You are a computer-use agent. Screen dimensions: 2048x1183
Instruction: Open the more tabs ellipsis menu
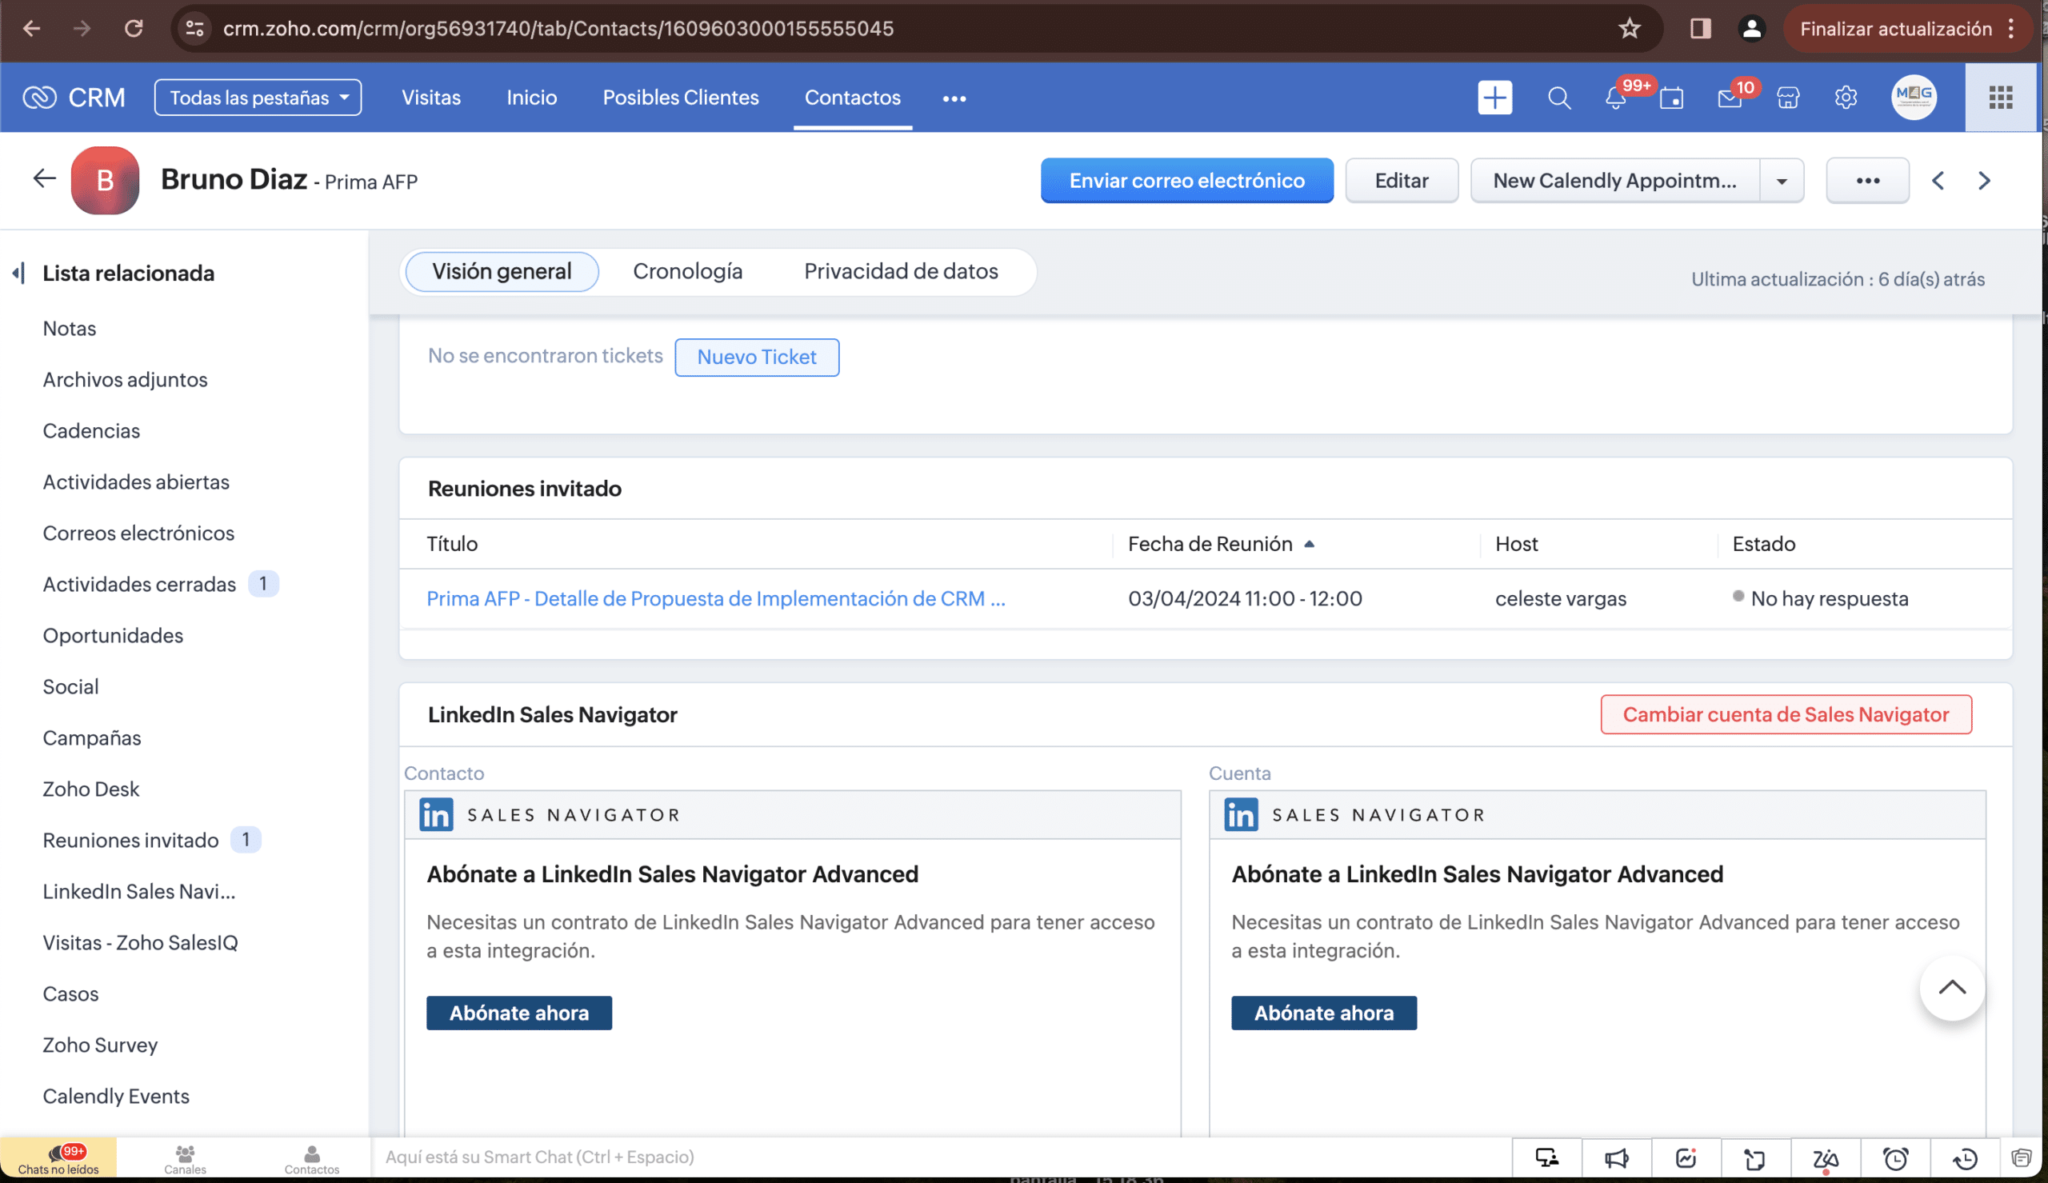pos(954,98)
